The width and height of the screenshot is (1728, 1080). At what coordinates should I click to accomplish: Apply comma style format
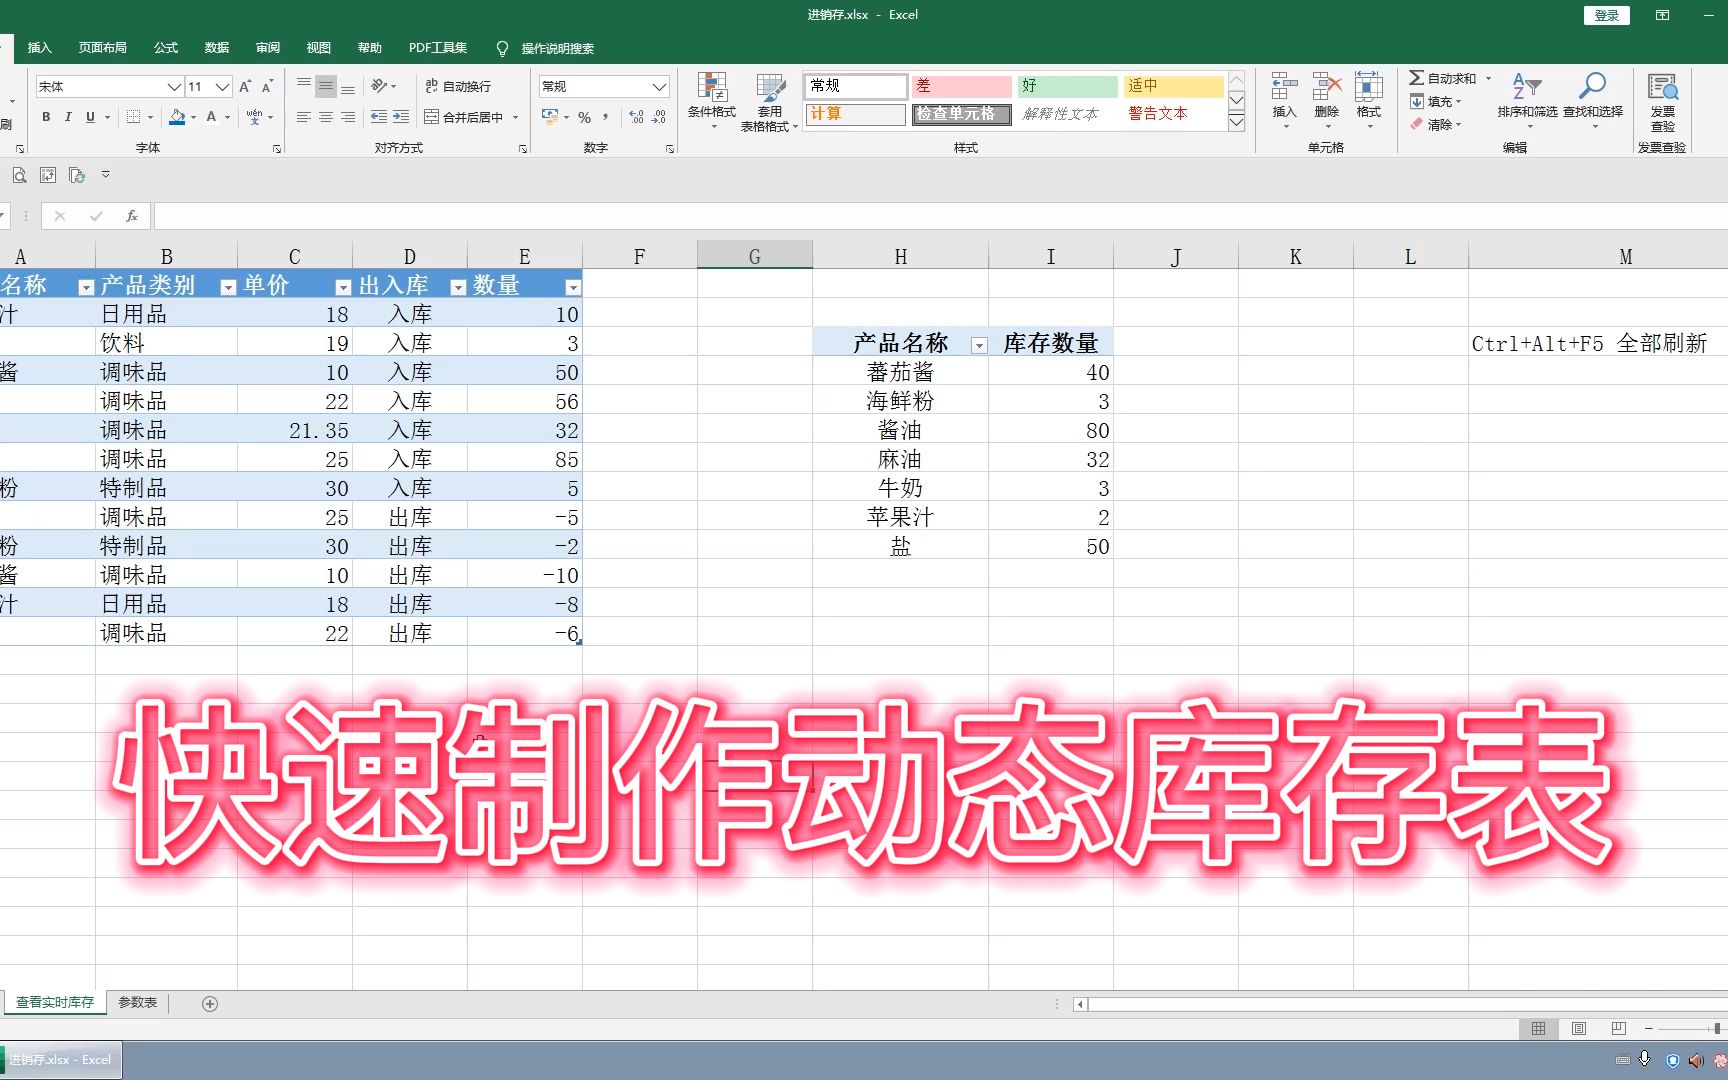pos(606,117)
